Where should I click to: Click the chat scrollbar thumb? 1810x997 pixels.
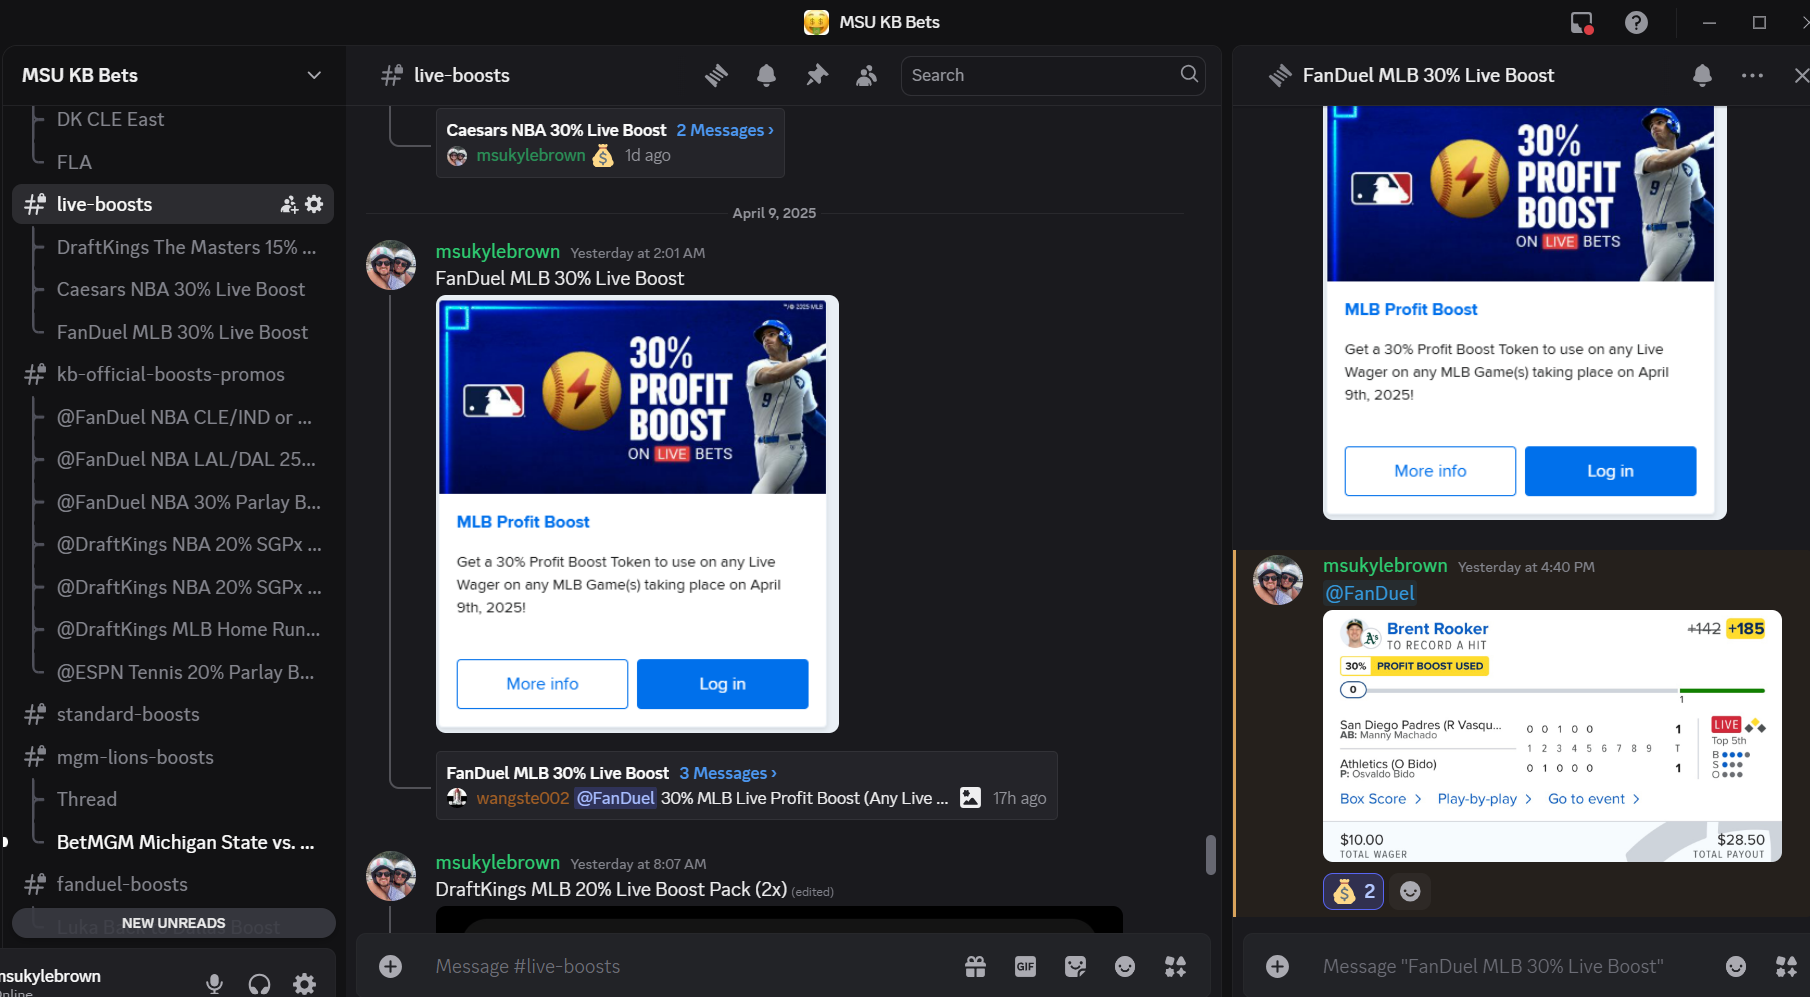click(1211, 855)
